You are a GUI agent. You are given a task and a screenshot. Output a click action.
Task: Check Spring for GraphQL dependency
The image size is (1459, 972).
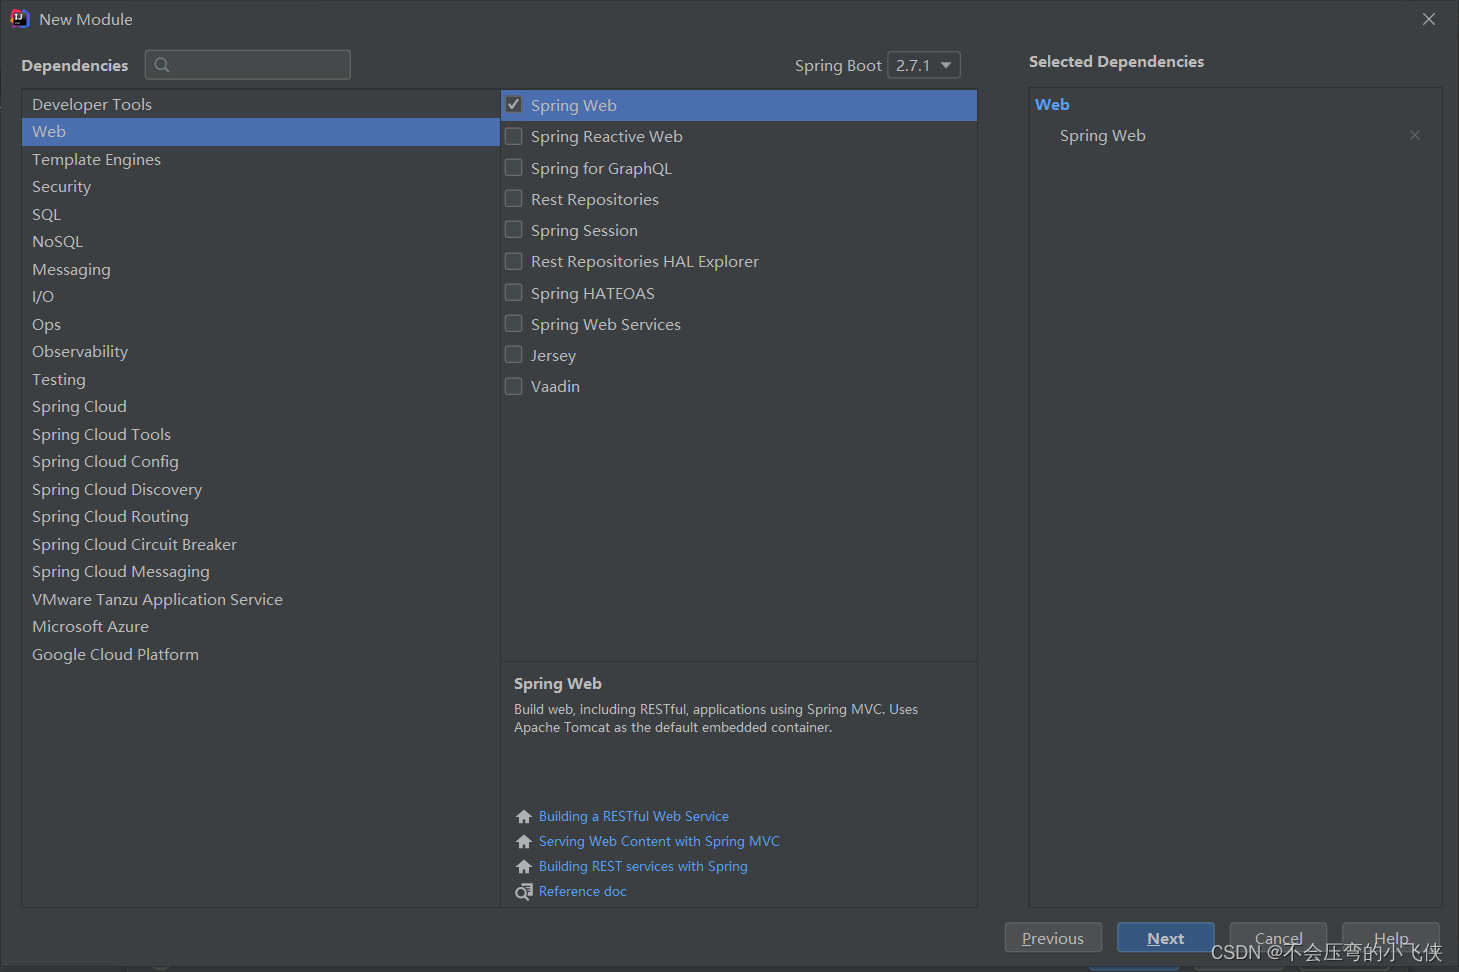514,168
